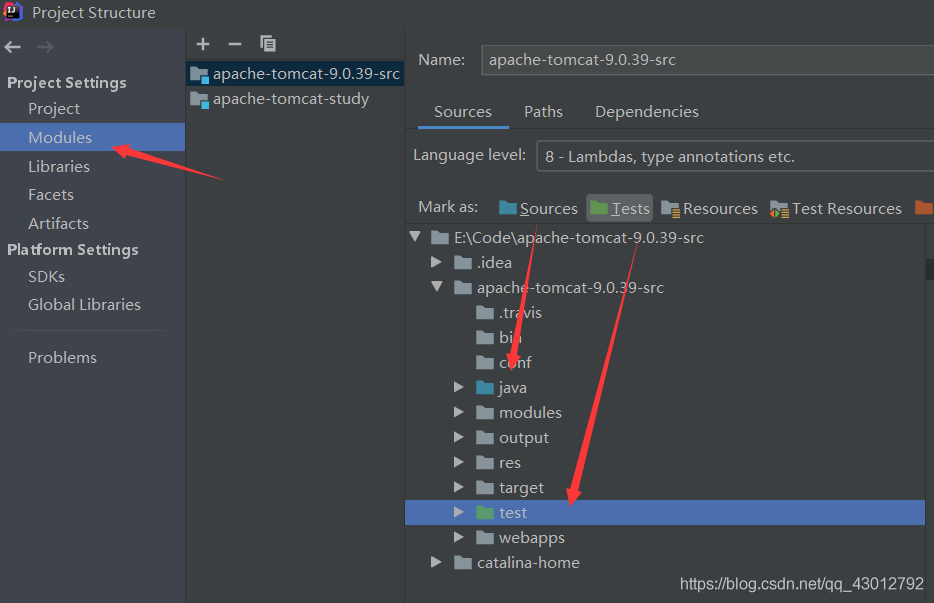Click the target folder icon
Screen dimensions: 934x603
click(485, 487)
